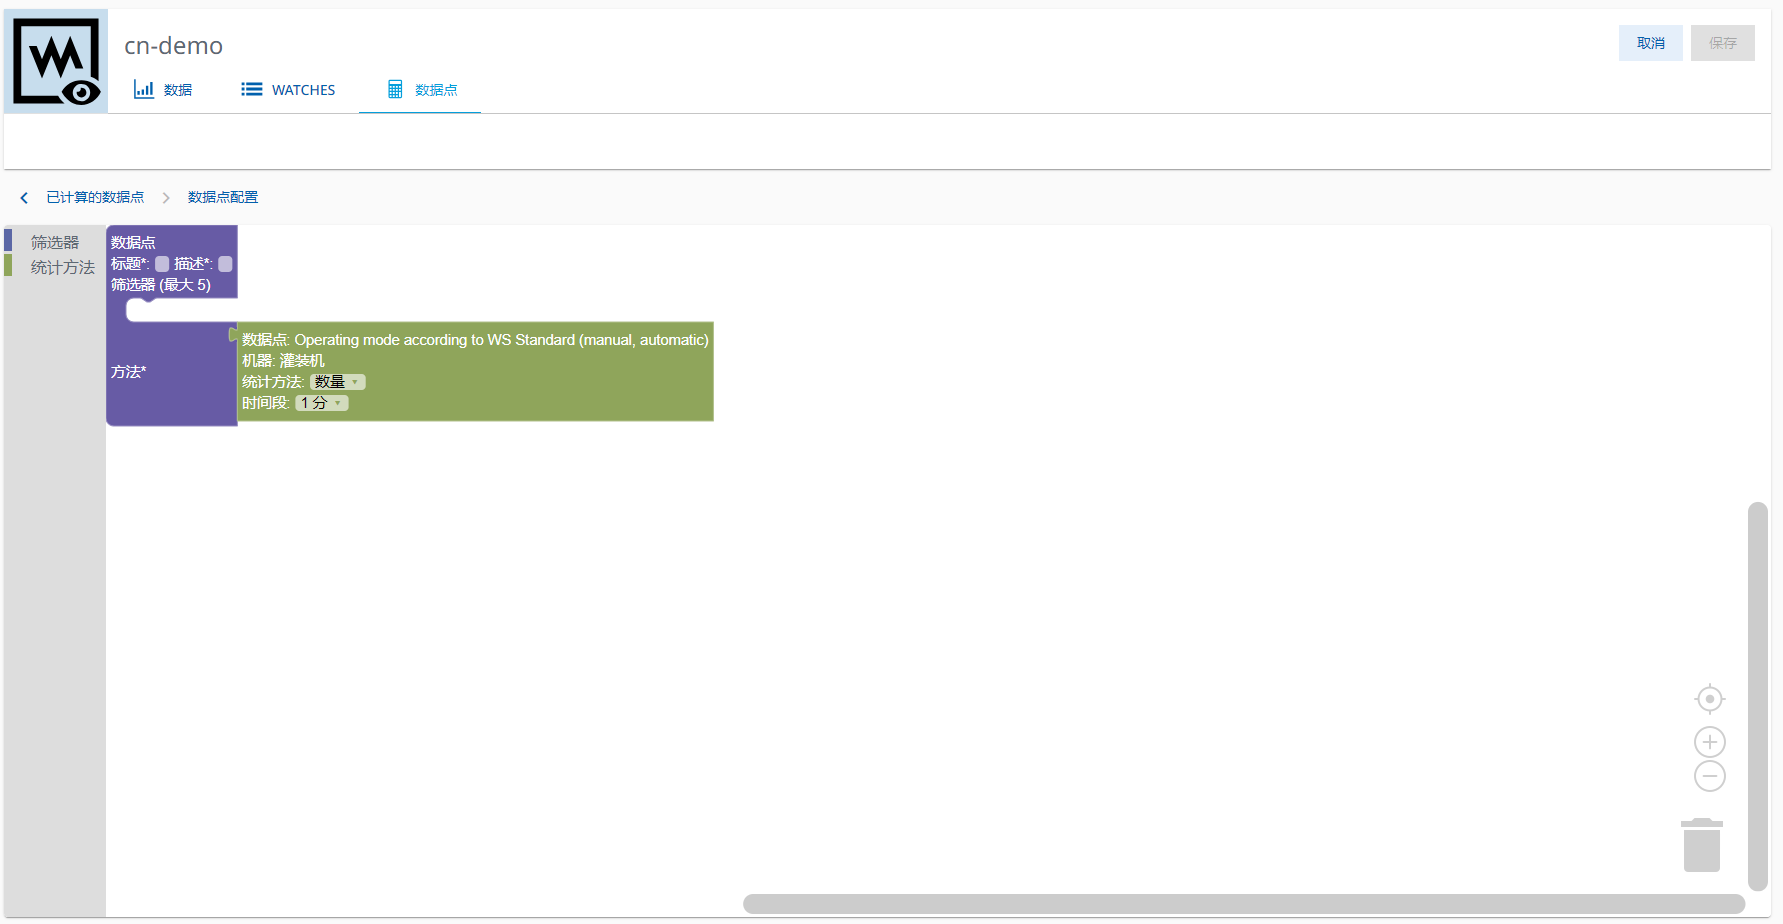This screenshot has width=1783, height=924.
Task: Click the 描述 input box in the block
Action: point(225,264)
